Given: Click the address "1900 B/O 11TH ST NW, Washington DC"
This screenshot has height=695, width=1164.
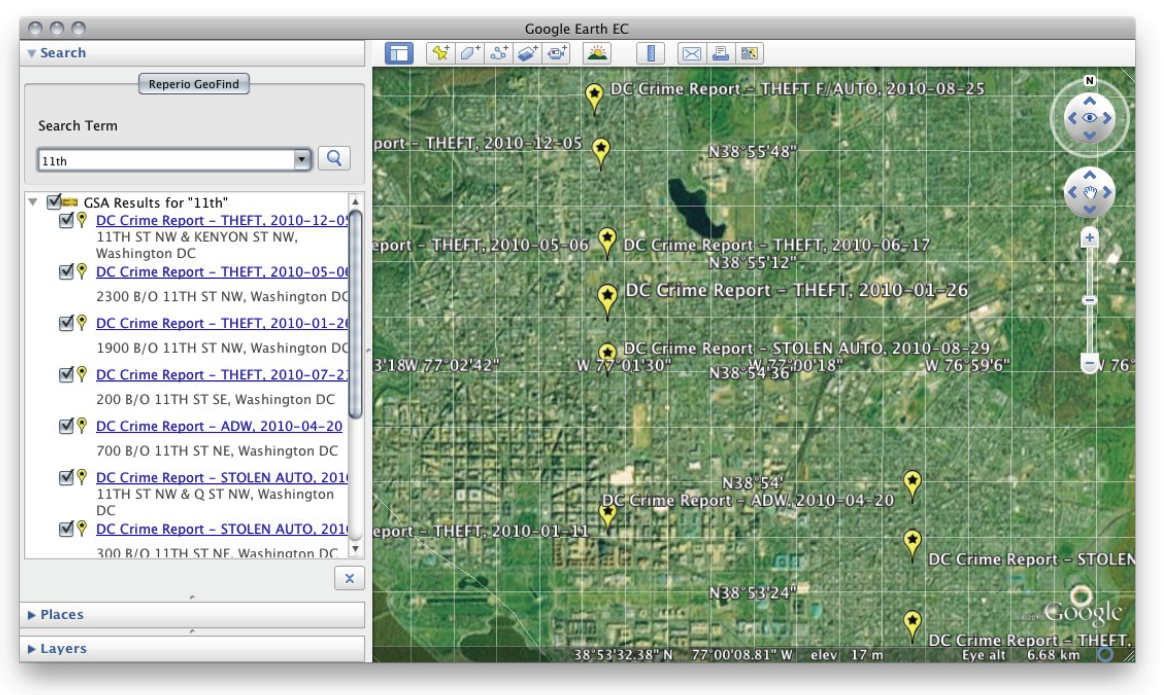Looking at the screenshot, I should 222,348.
